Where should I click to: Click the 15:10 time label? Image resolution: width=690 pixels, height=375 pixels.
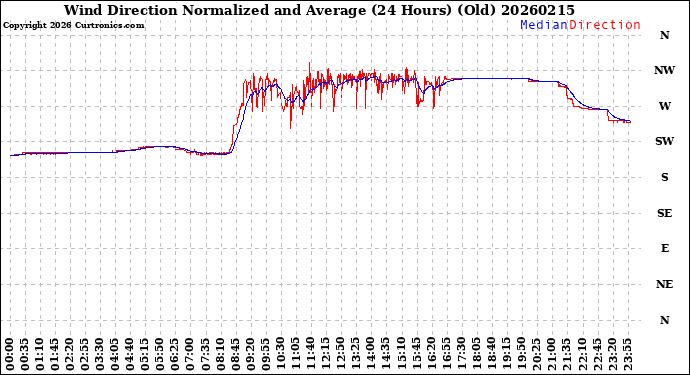[401, 354]
